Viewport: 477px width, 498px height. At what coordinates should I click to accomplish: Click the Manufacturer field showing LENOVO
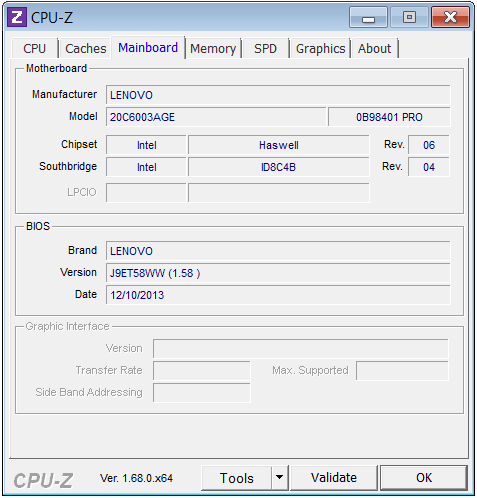pos(278,95)
